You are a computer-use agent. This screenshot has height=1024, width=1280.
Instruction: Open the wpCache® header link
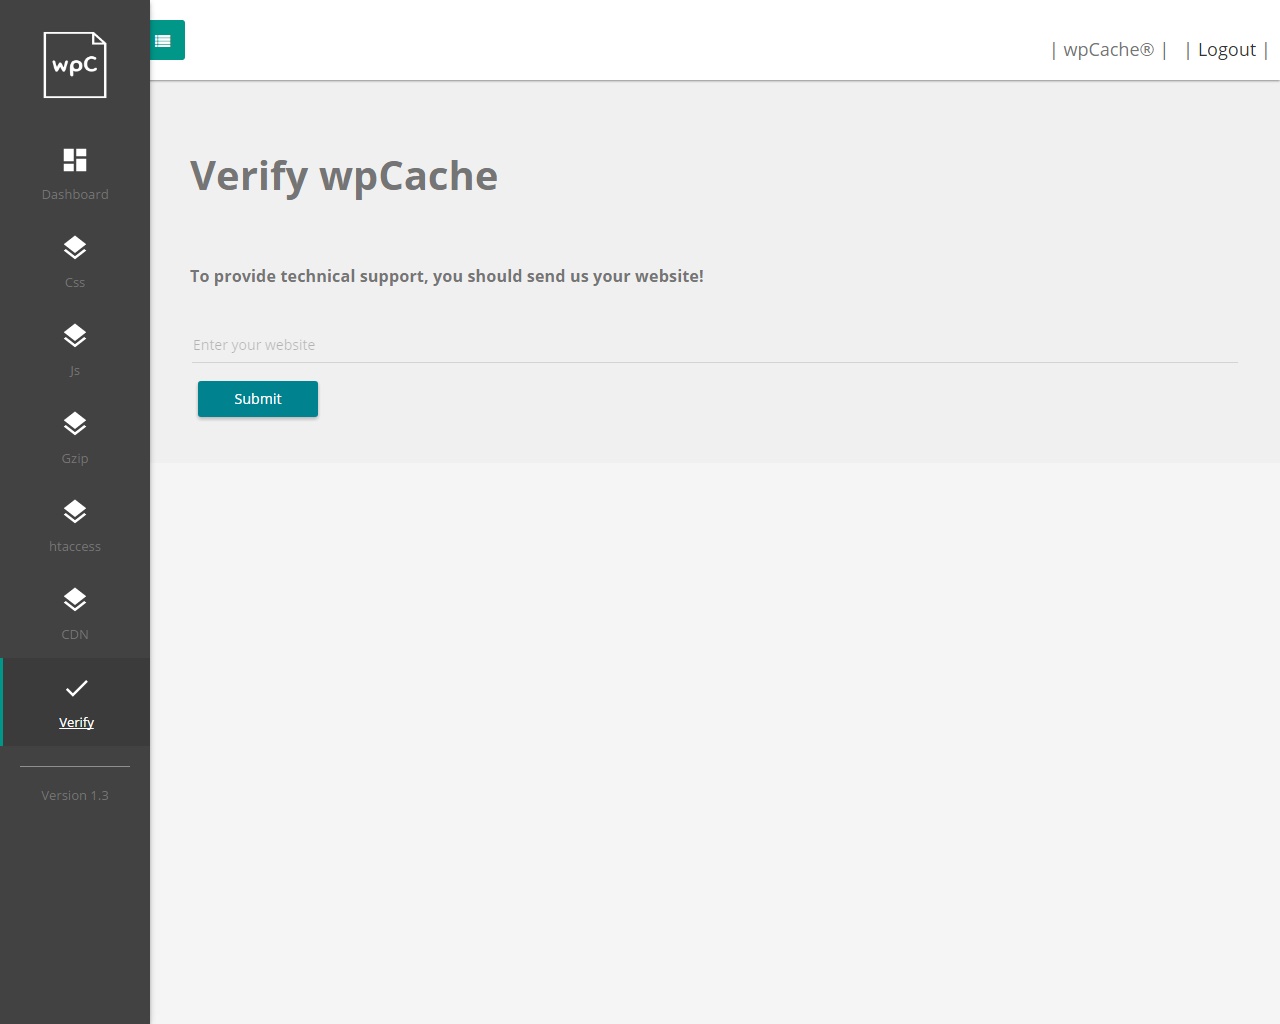pyautogui.click(x=1108, y=50)
